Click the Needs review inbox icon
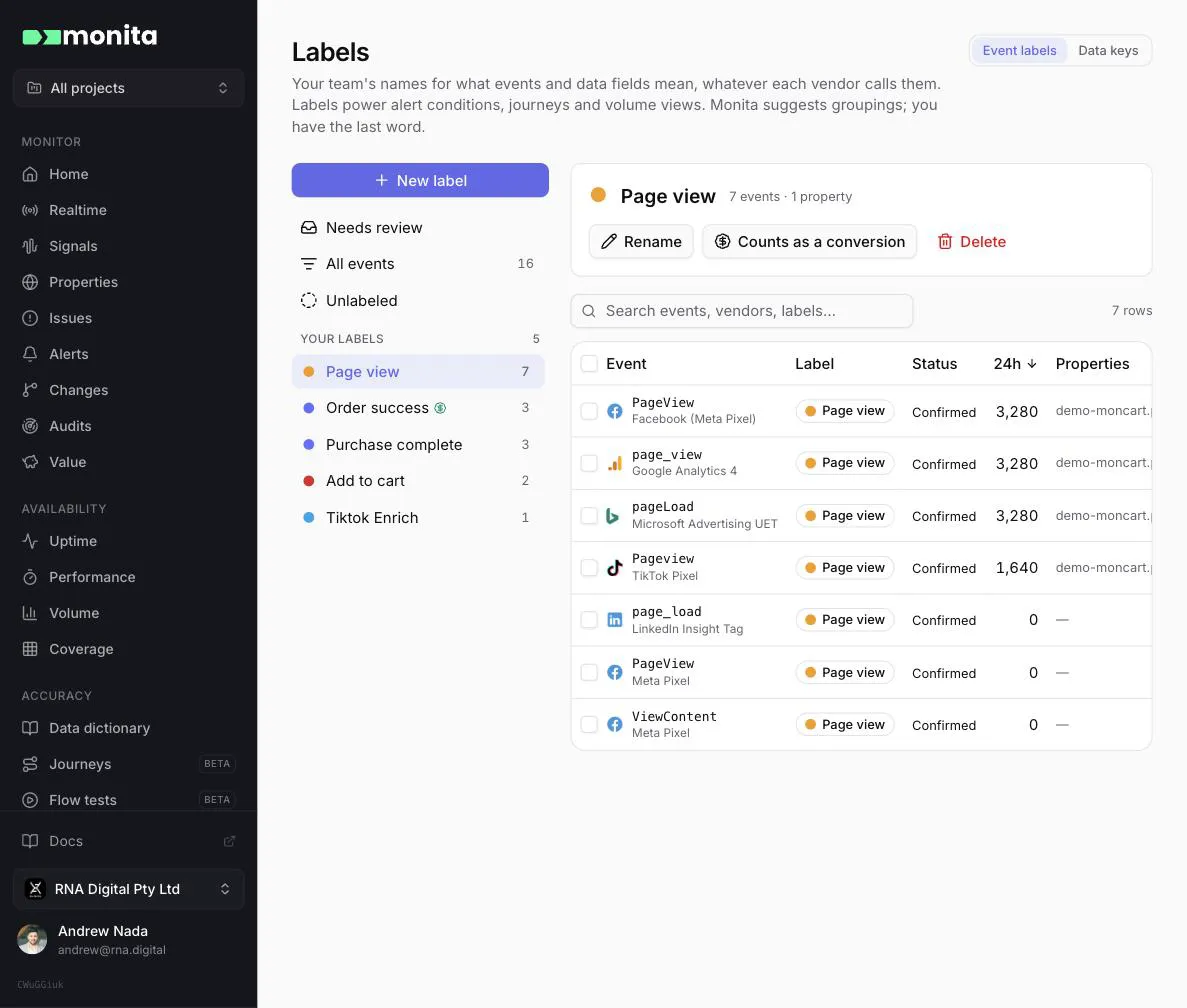1187x1008 pixels. click(x=309, y=228)
